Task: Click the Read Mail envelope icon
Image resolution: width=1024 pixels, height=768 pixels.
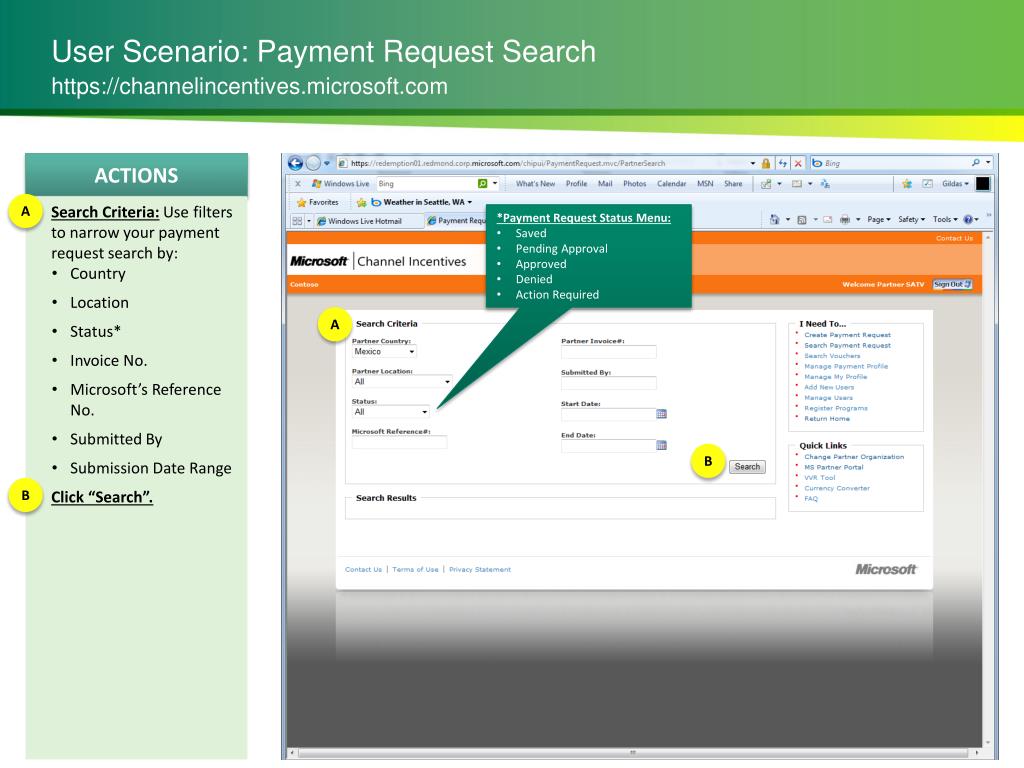Action: pyautogui.click(x=827, y=219)
